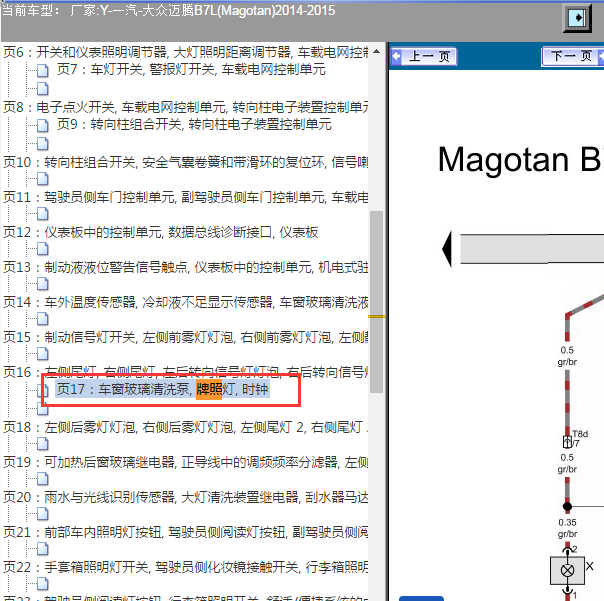Select 页21：前部车内照明灯按钮

coord(186,532)
